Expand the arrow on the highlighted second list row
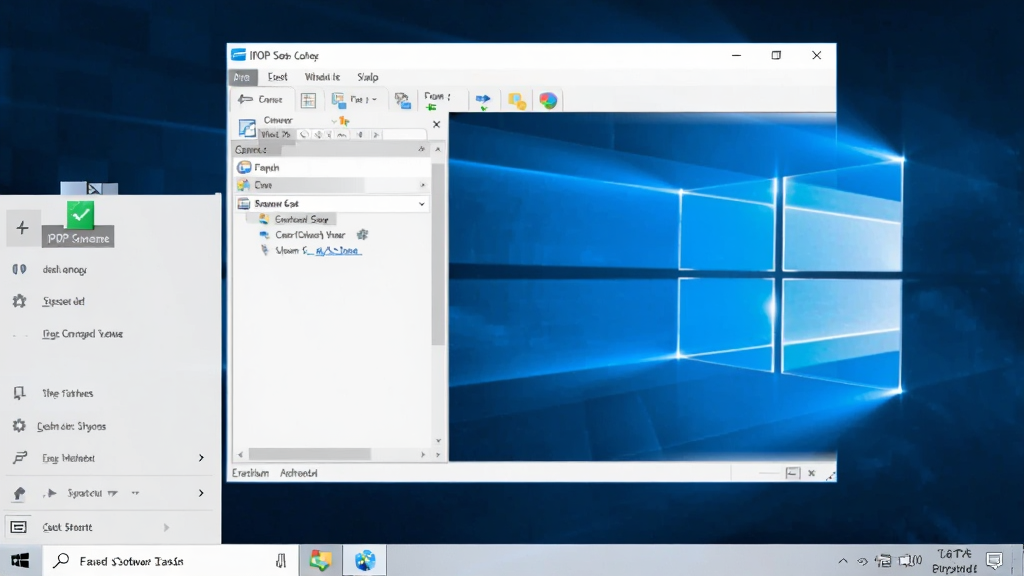 click(x=423, y=185)
